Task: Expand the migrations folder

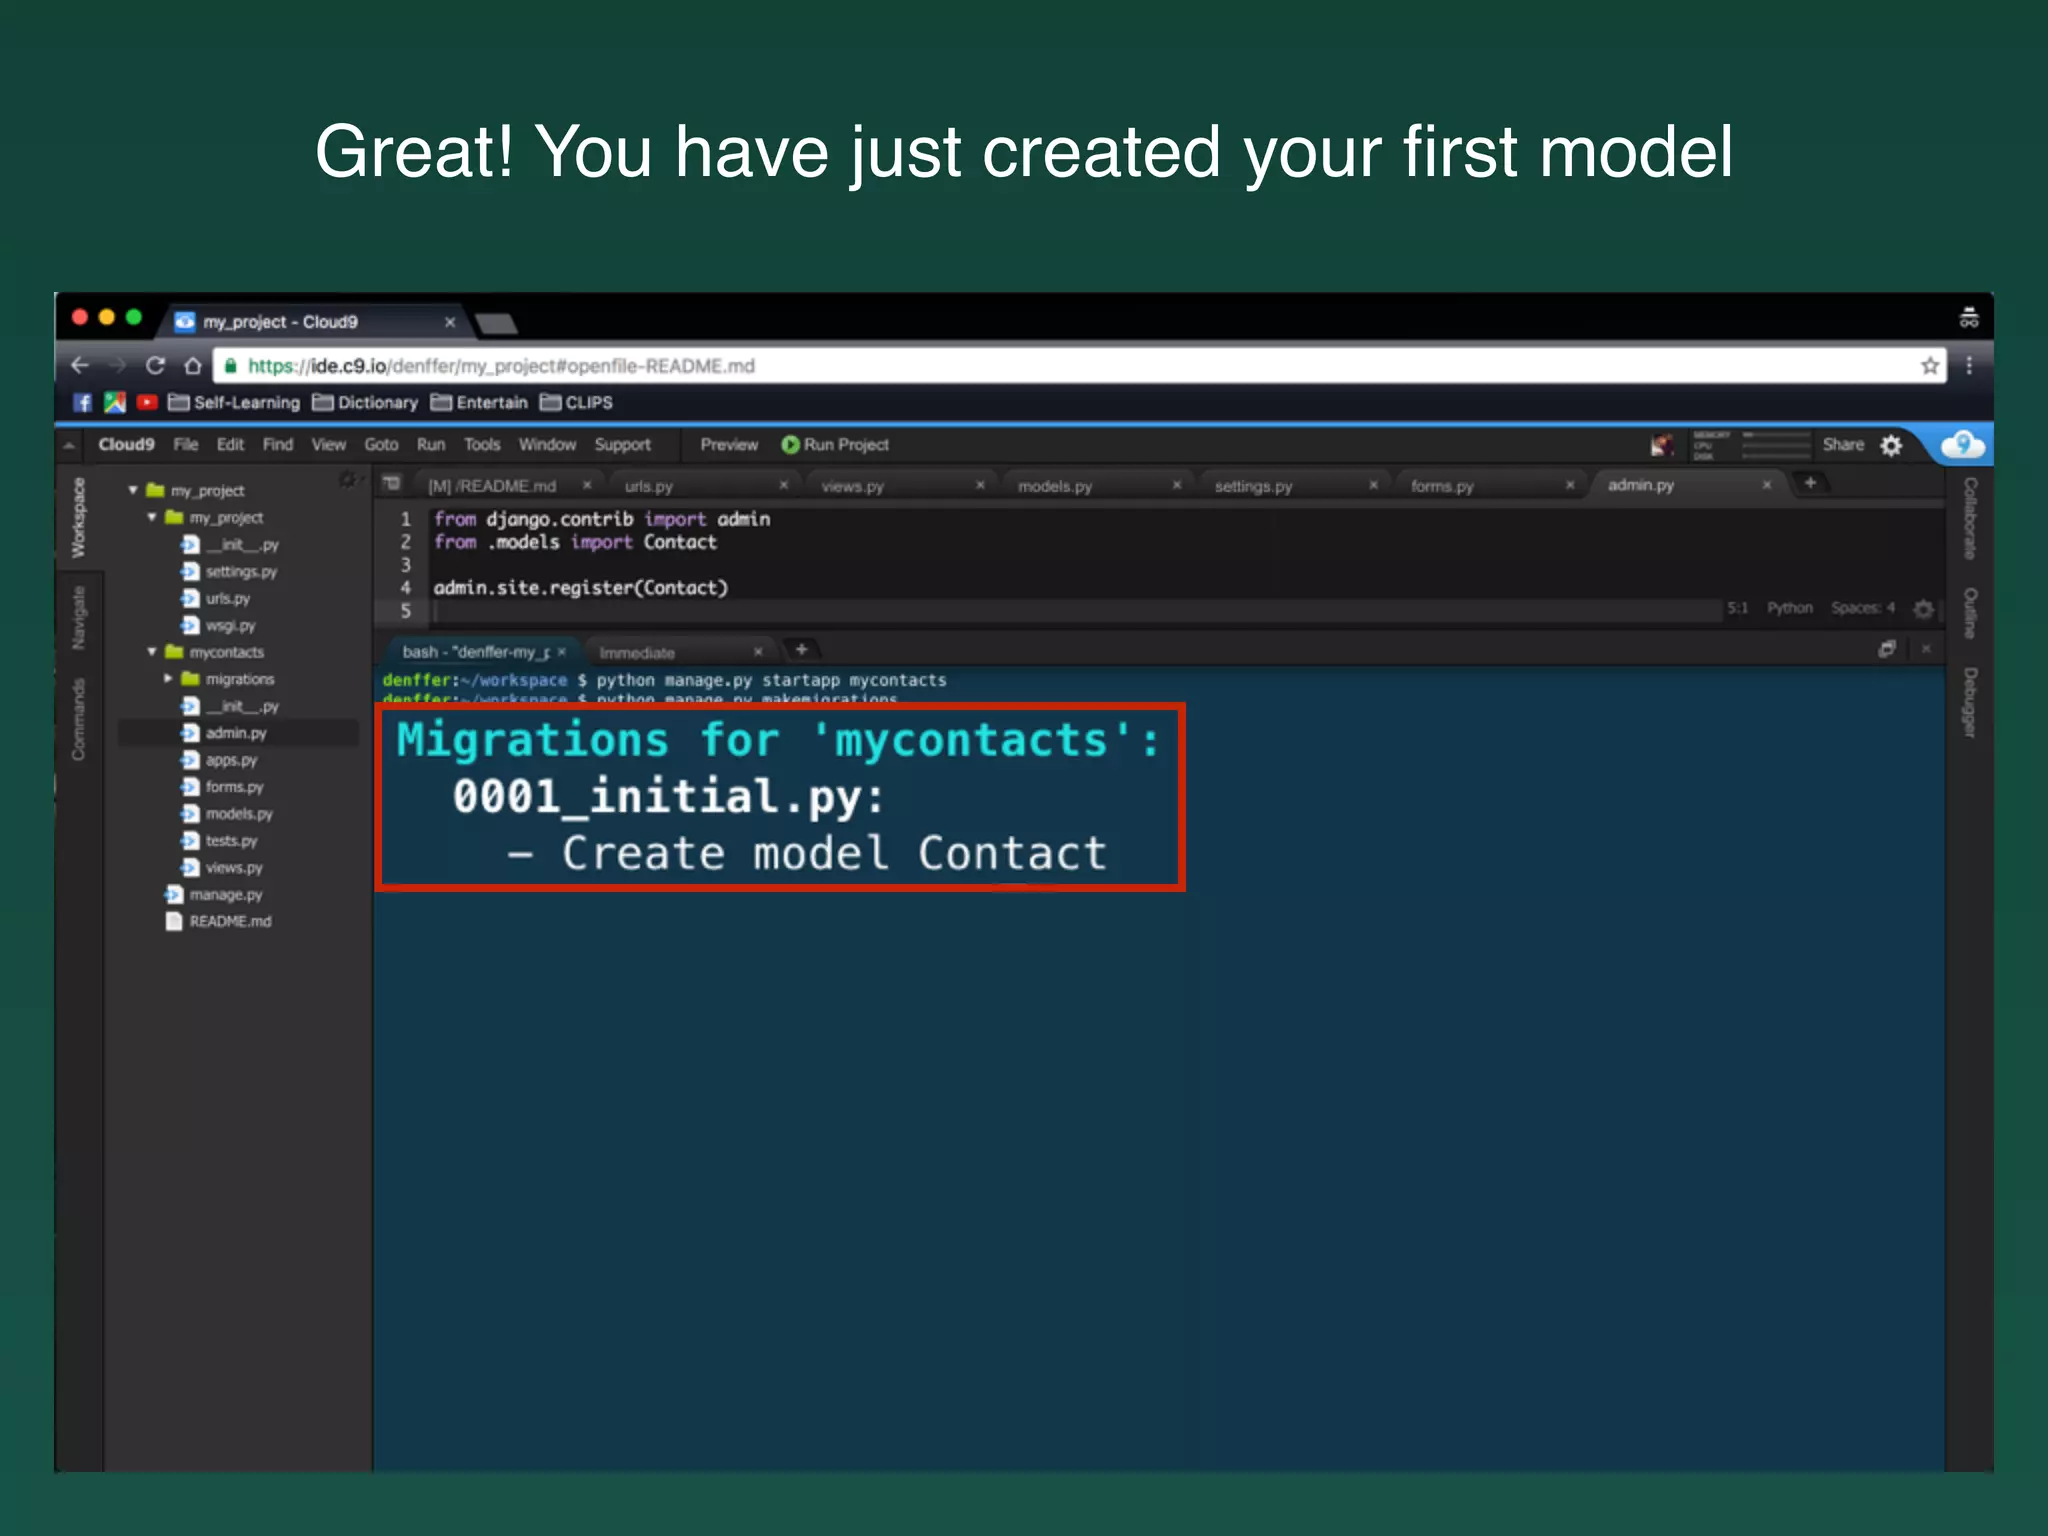Action: [x=168, y=679]
